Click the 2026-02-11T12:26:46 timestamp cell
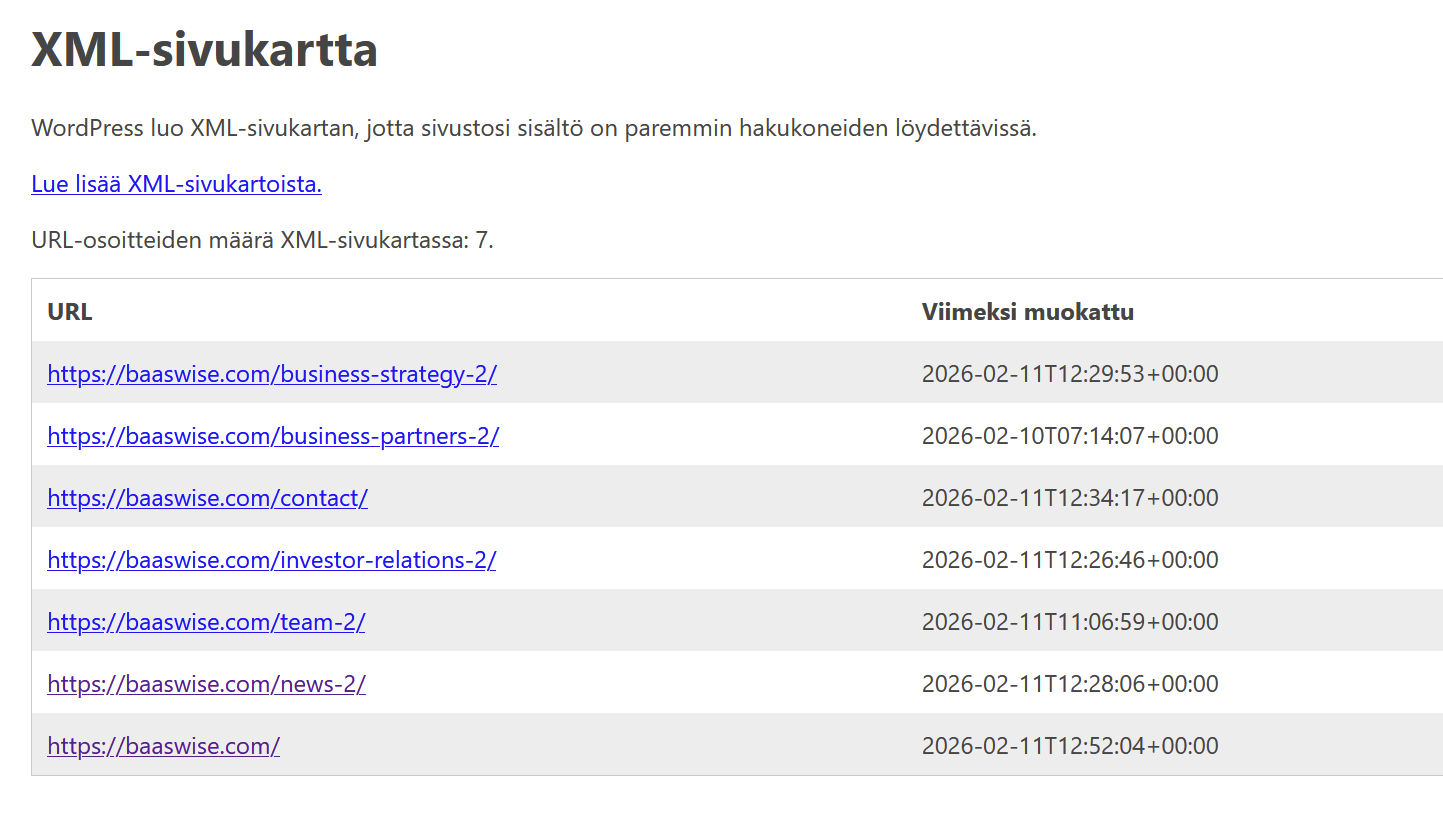The image size is (1443, 817). point(1069,560)
